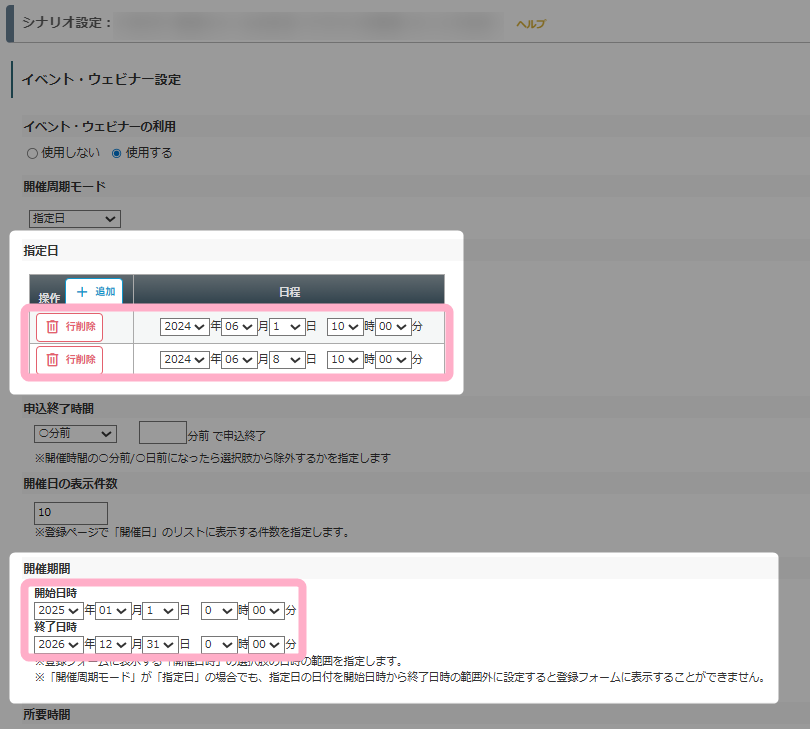Click the ヘルプ link
The width and height of the screenshot is (810, 729).
[531, 24]
